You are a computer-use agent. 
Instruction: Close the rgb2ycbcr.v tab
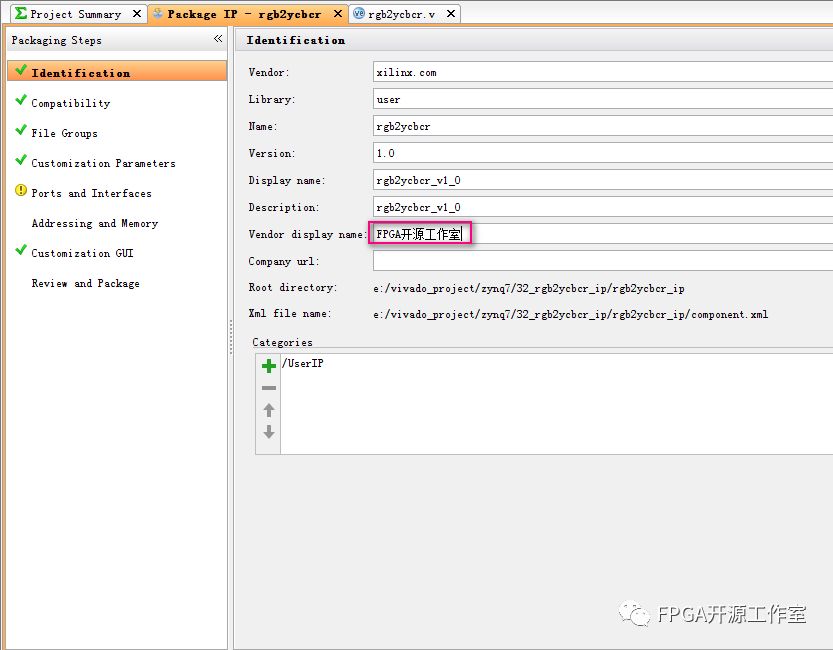pos(451,14)
